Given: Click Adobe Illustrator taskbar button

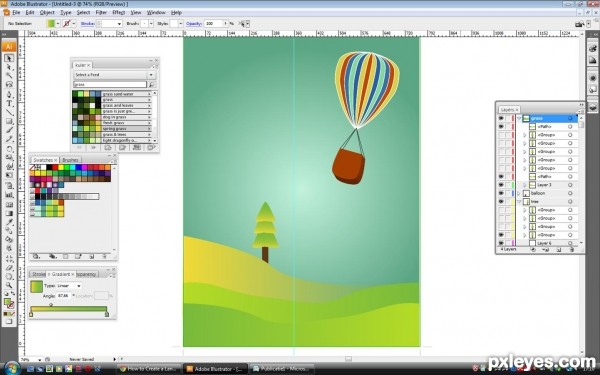Looking at the screenshot, I should click(x=215, y=369).
